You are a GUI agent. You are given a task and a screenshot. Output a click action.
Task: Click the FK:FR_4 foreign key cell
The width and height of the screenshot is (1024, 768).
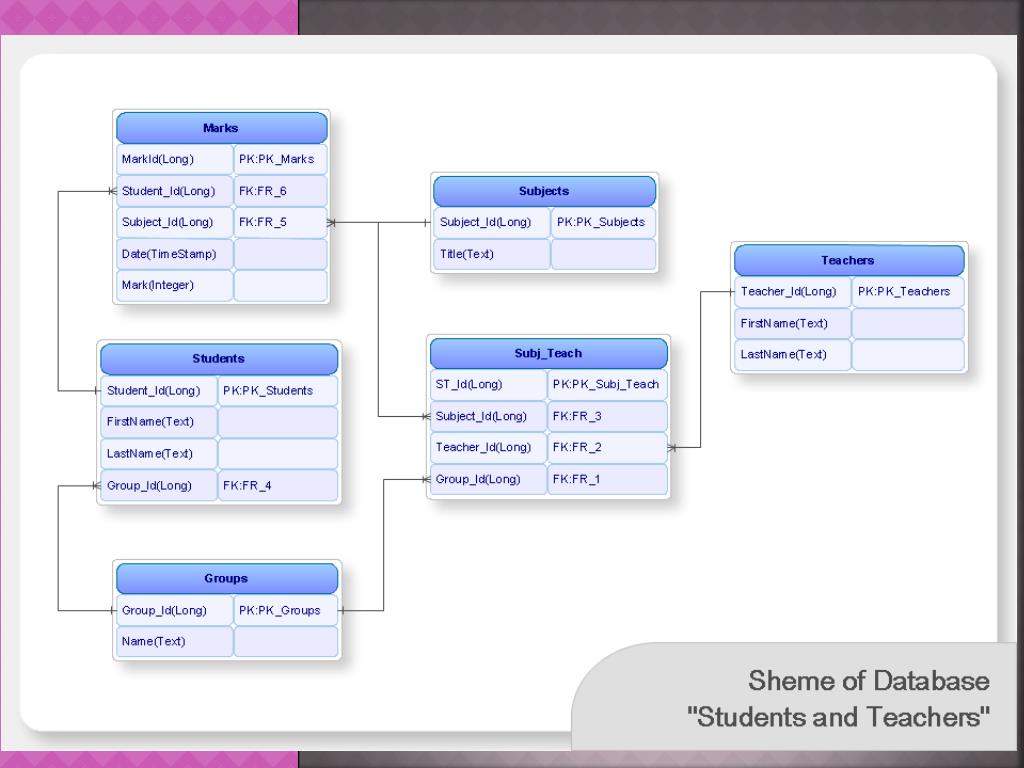click(278, 484)
